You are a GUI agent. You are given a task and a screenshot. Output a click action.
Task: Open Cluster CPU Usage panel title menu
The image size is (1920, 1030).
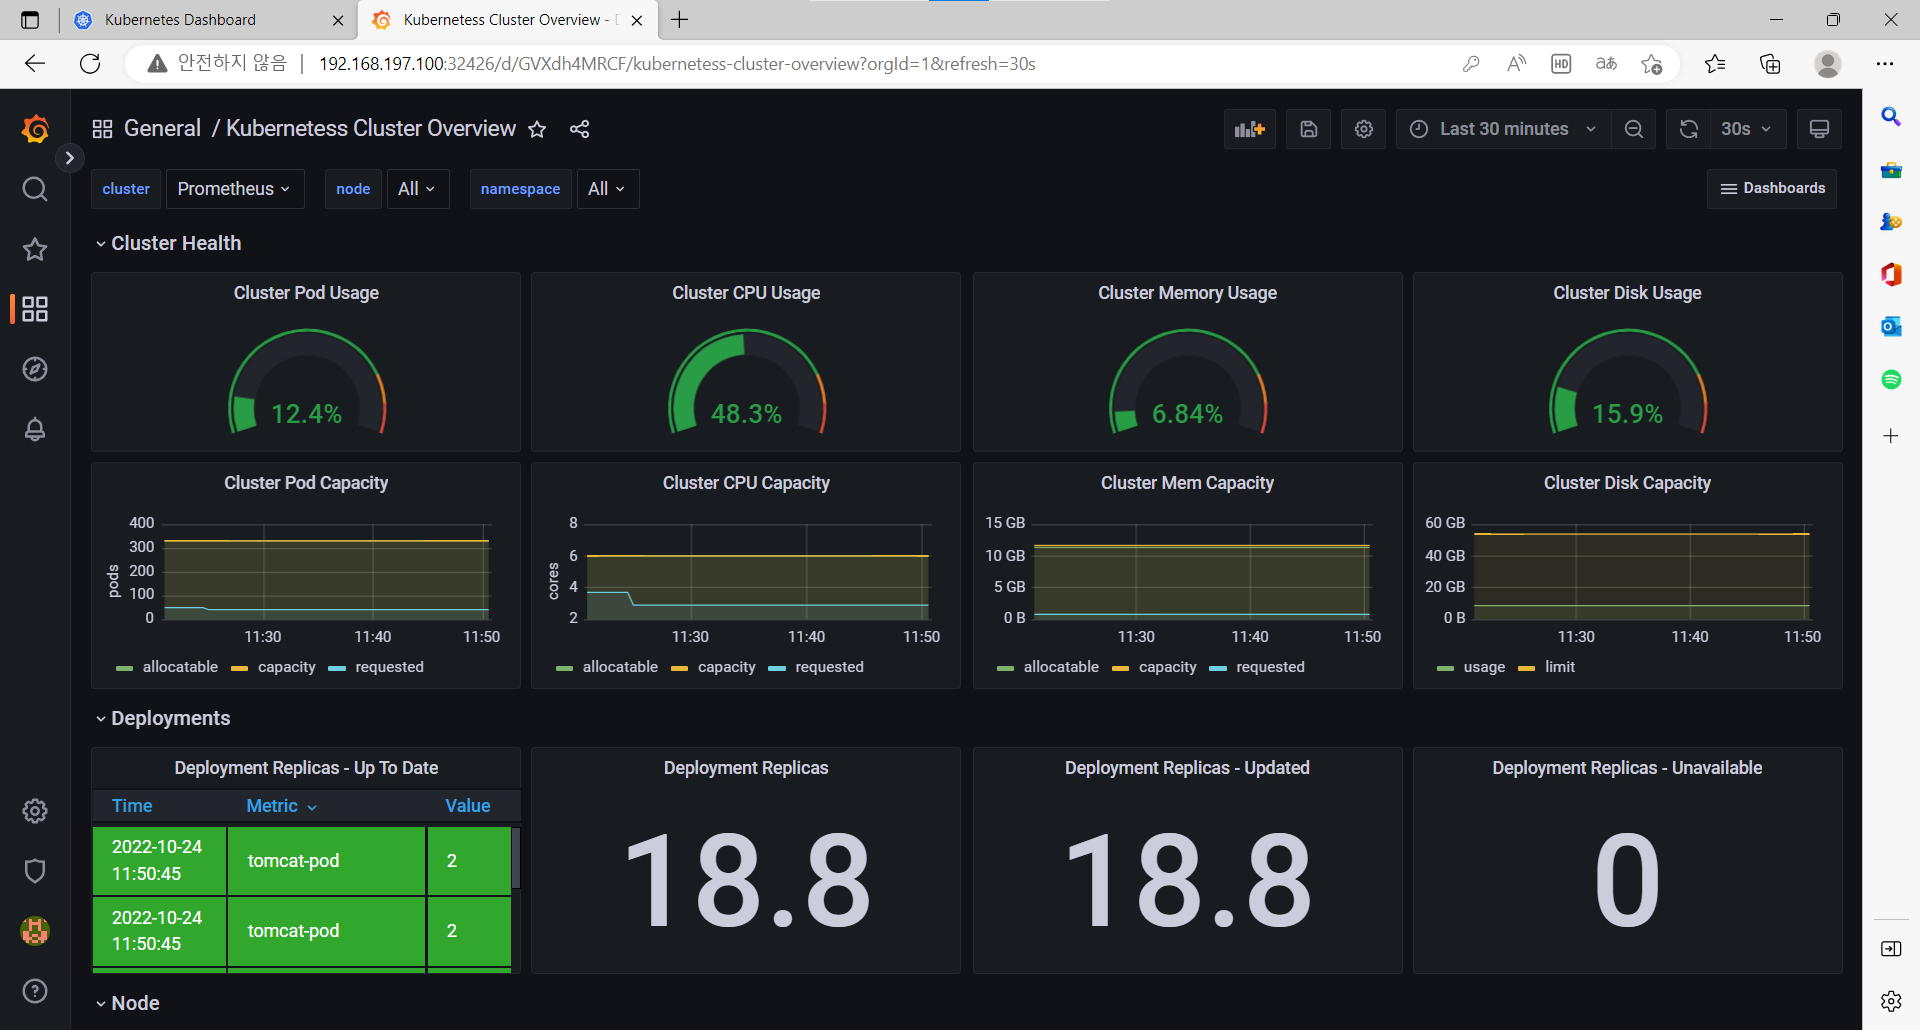coord(746,293)
